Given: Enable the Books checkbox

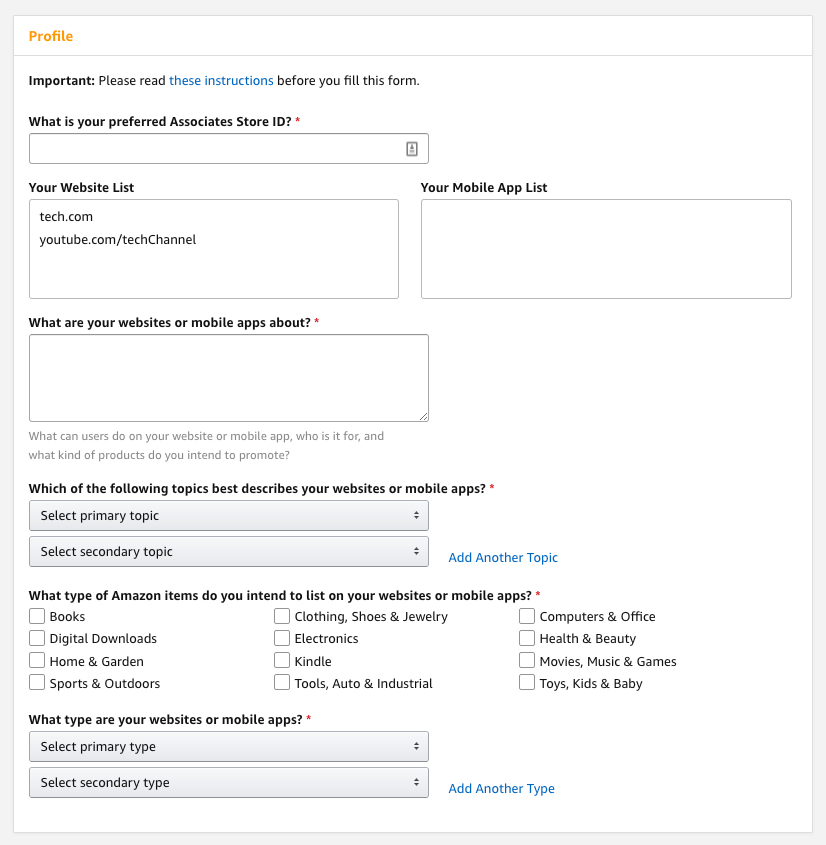Looking at the screenshot, I should pos(37,616).
